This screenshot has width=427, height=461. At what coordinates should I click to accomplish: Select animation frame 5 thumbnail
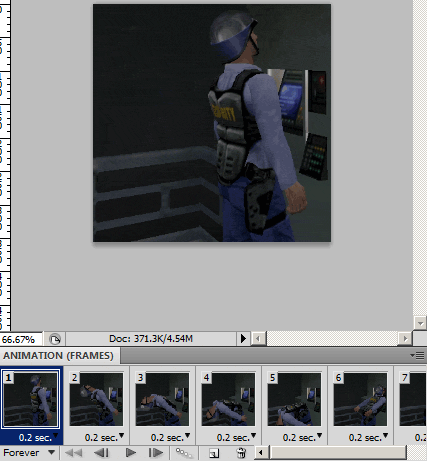(x=294, y=399)
